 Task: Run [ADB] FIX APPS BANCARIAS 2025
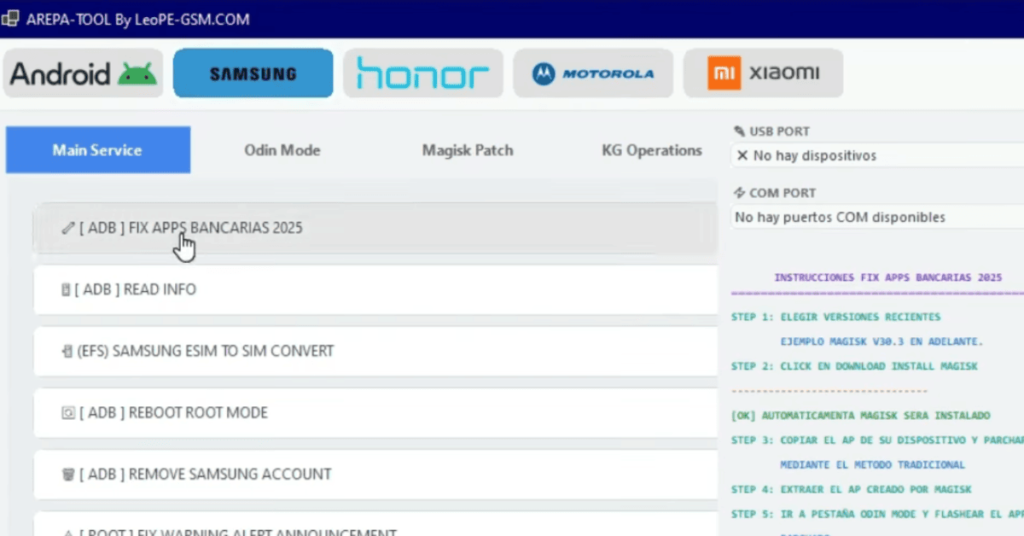pos(376,228)
